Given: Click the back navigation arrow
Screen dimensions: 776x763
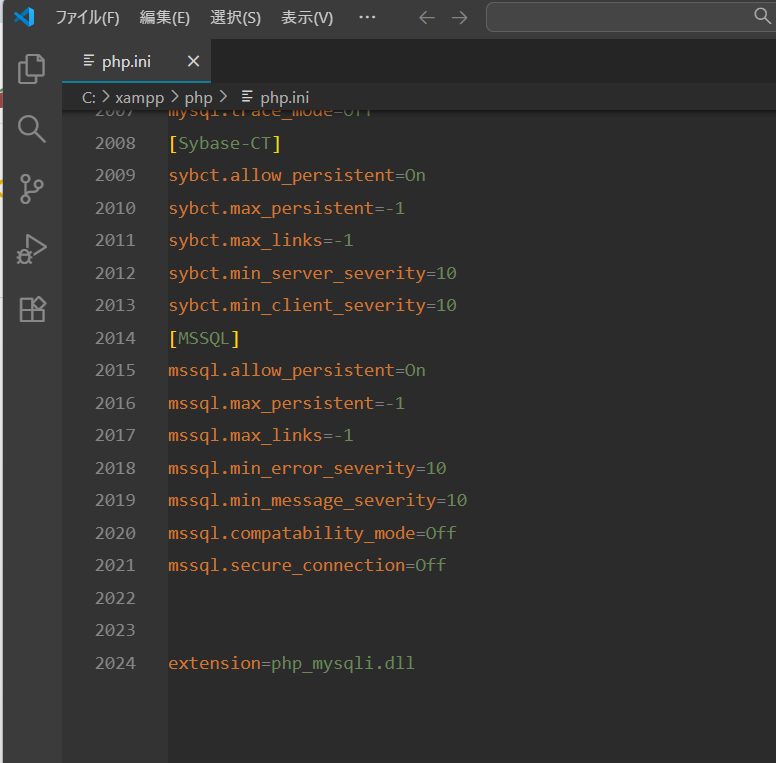Looking at the screenshot, I should click(x=427, y=18).
